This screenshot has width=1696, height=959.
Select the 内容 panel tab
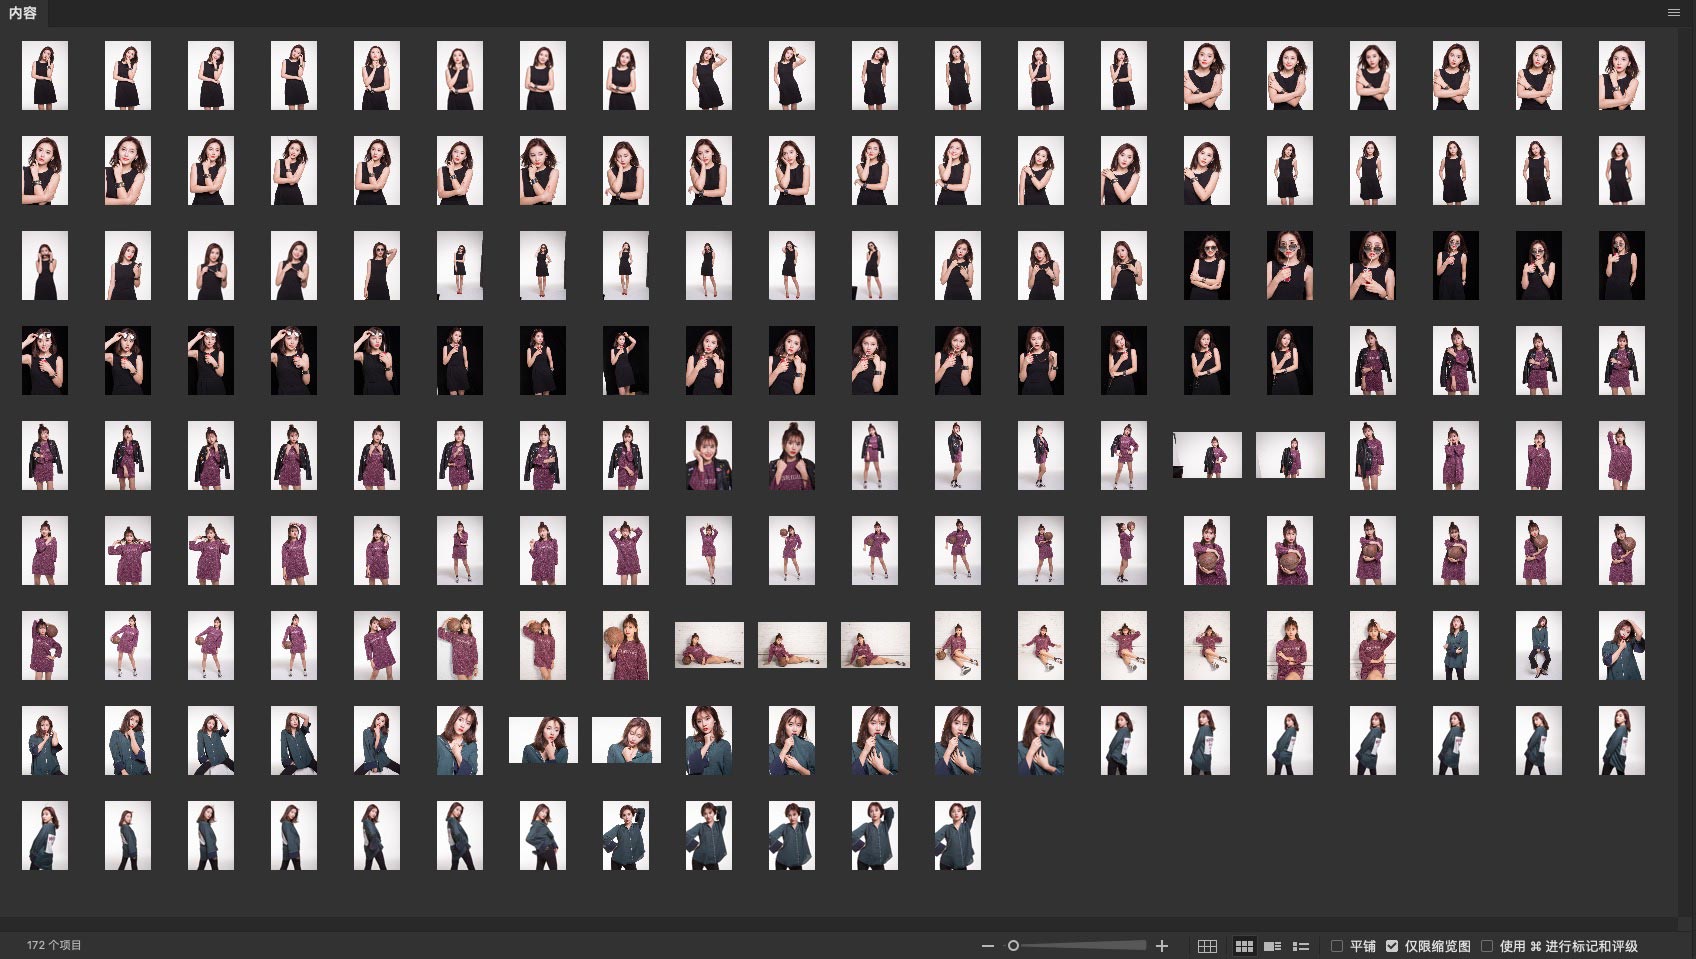(x=23, y=13)
